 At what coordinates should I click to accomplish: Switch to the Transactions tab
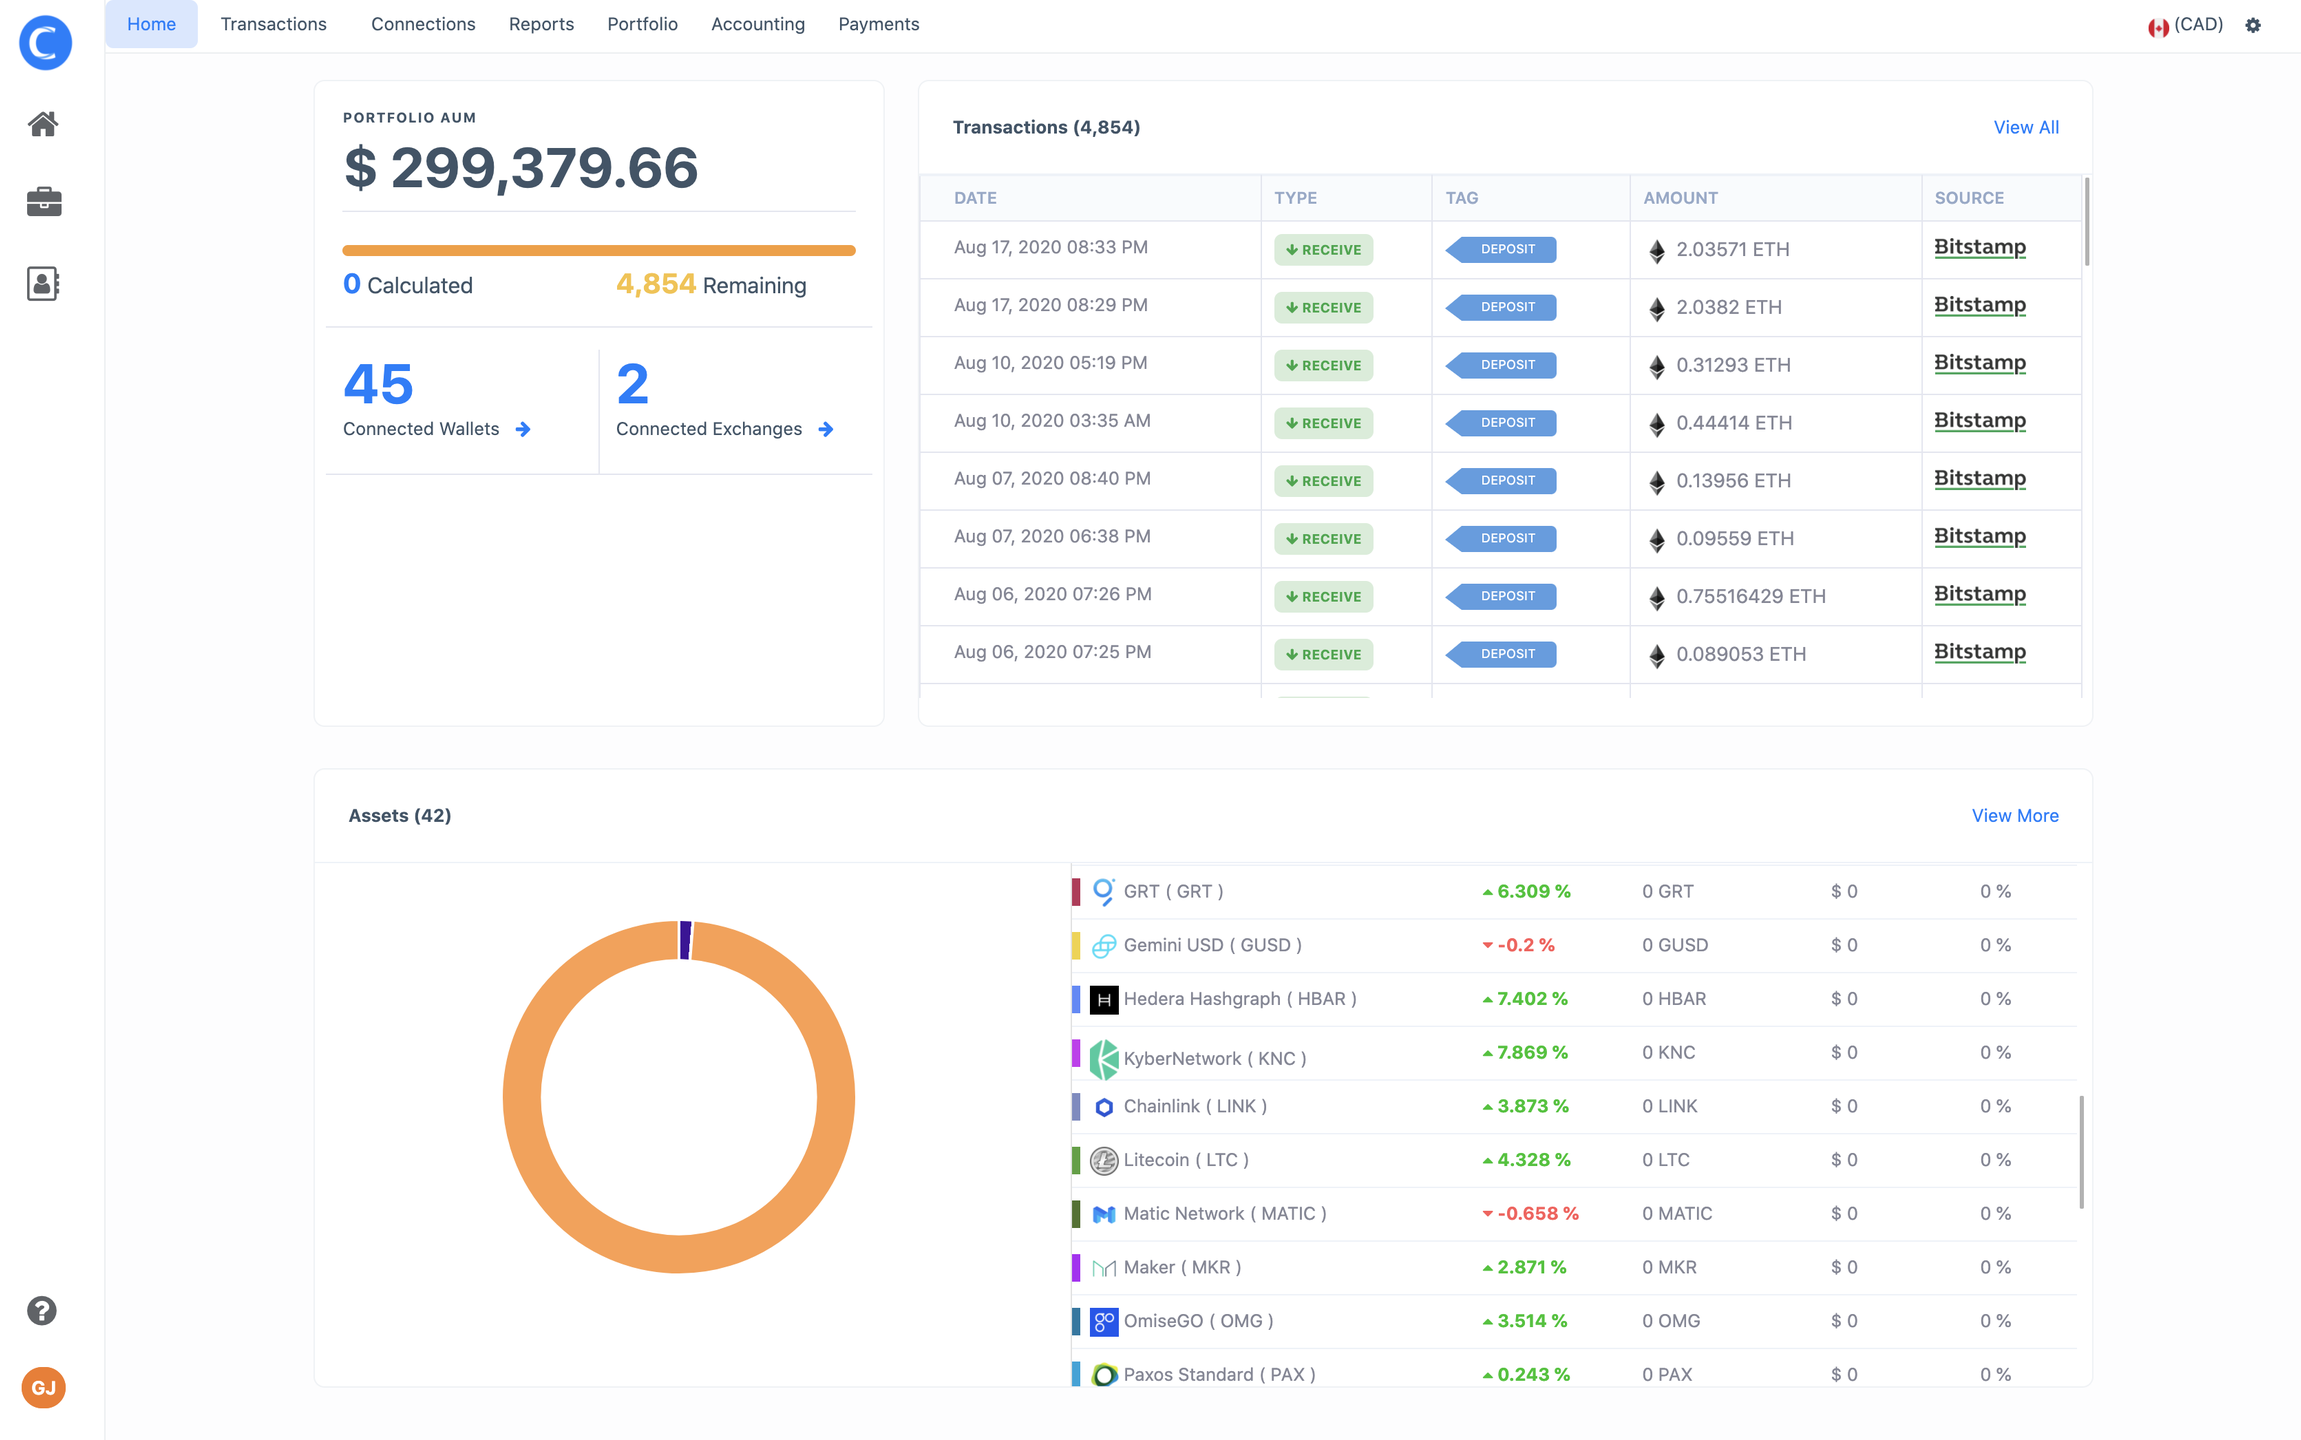pyautogui.click(x=274, y=23)
